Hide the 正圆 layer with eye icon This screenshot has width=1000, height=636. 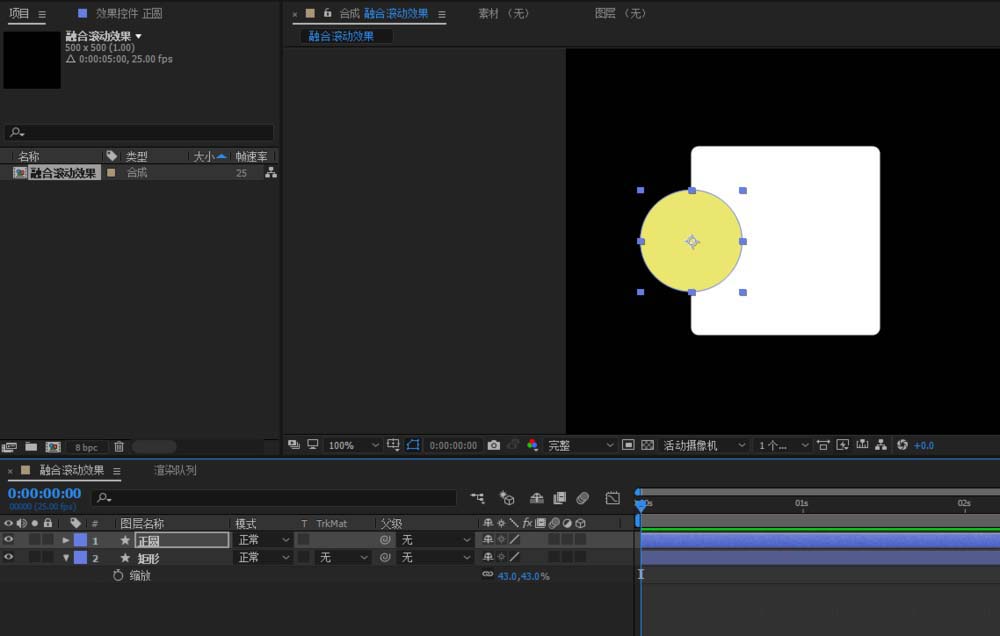coord(9,540)
